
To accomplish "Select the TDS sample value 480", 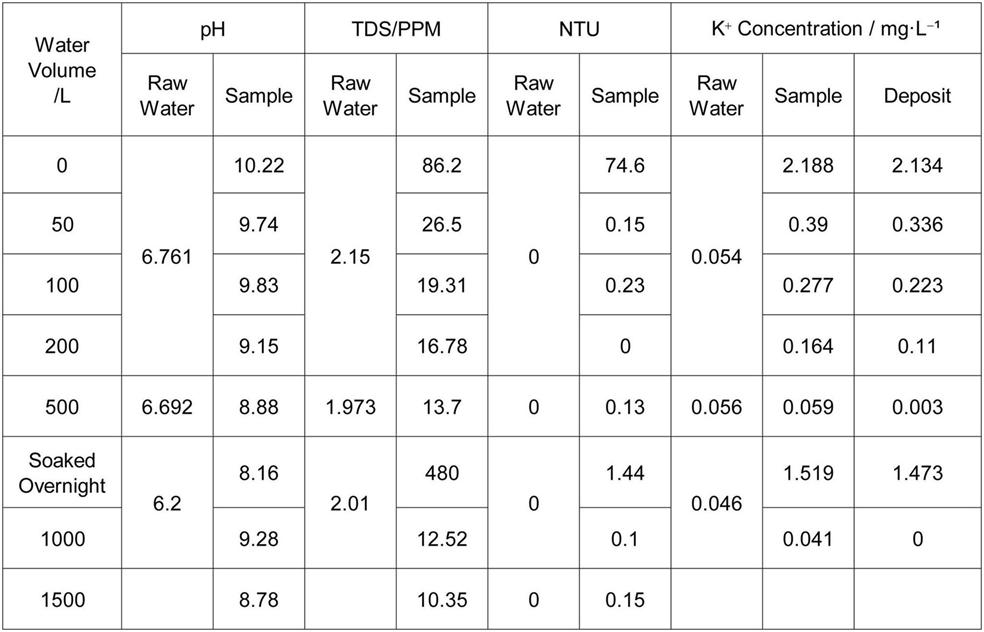I will pos(442,472).
